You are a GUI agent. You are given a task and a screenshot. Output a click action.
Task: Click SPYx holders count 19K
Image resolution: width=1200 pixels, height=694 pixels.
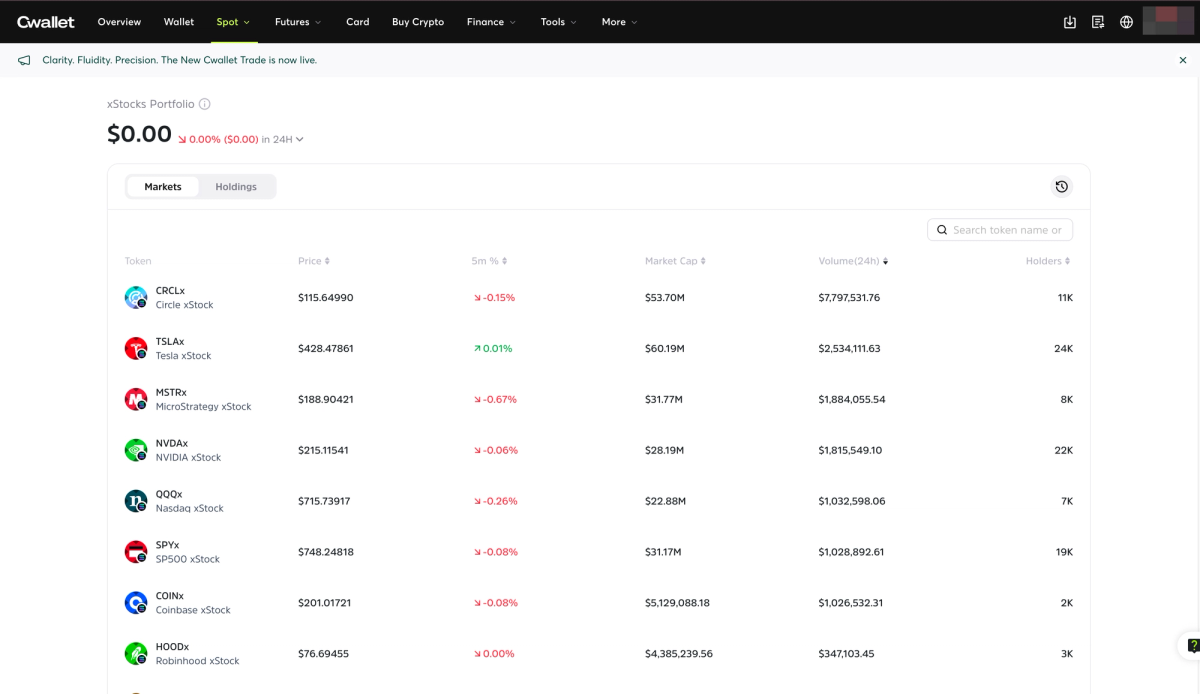[x=1065, y=552]
